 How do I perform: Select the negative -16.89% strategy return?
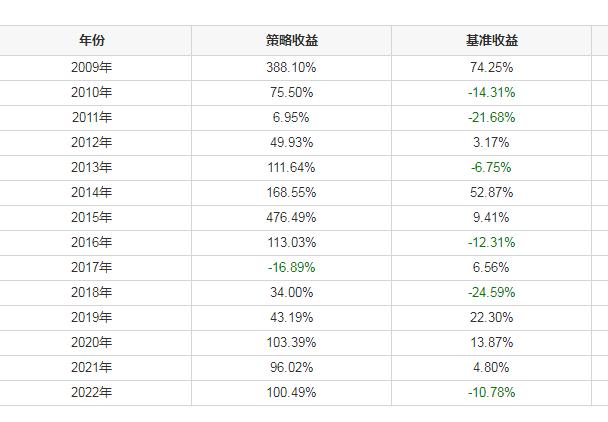[291, 267]
